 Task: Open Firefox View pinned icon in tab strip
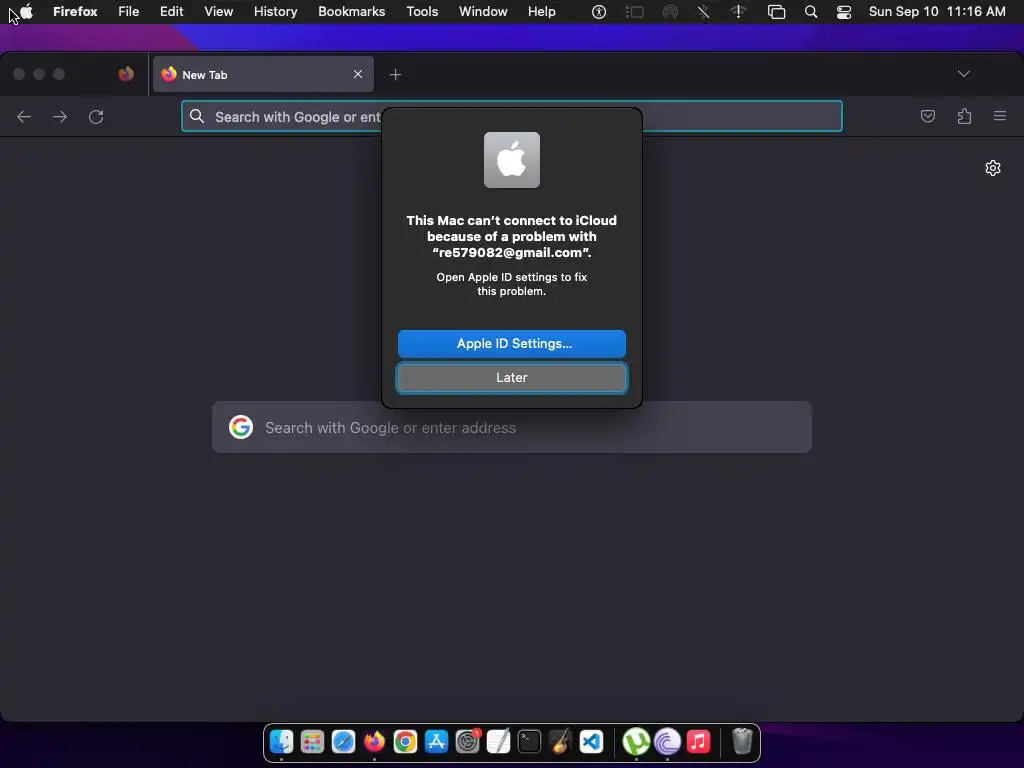pyautogui.click(x=126, y=74)
